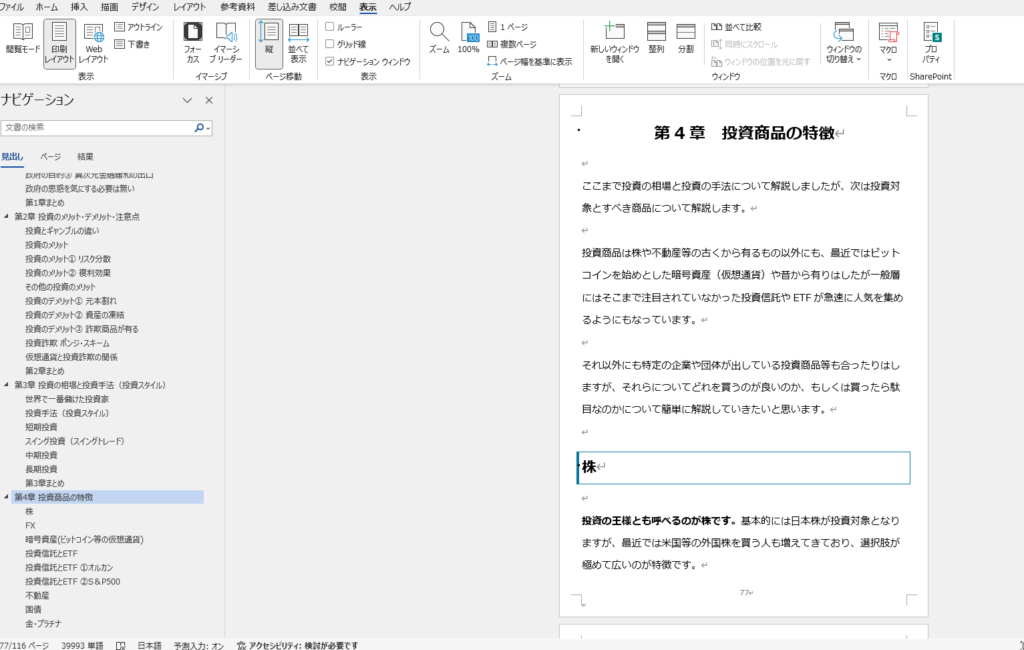This screenshot has height=650, width=1024.
Task: Open the マクロ dropdown arrow
Action: click(888, 60)
